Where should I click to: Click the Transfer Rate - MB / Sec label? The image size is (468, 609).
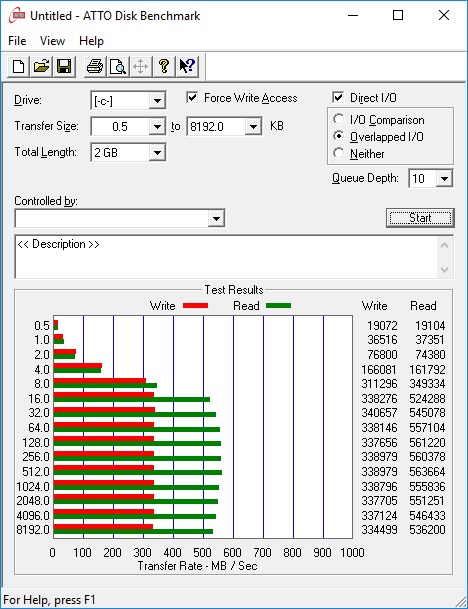coord(197,566)
